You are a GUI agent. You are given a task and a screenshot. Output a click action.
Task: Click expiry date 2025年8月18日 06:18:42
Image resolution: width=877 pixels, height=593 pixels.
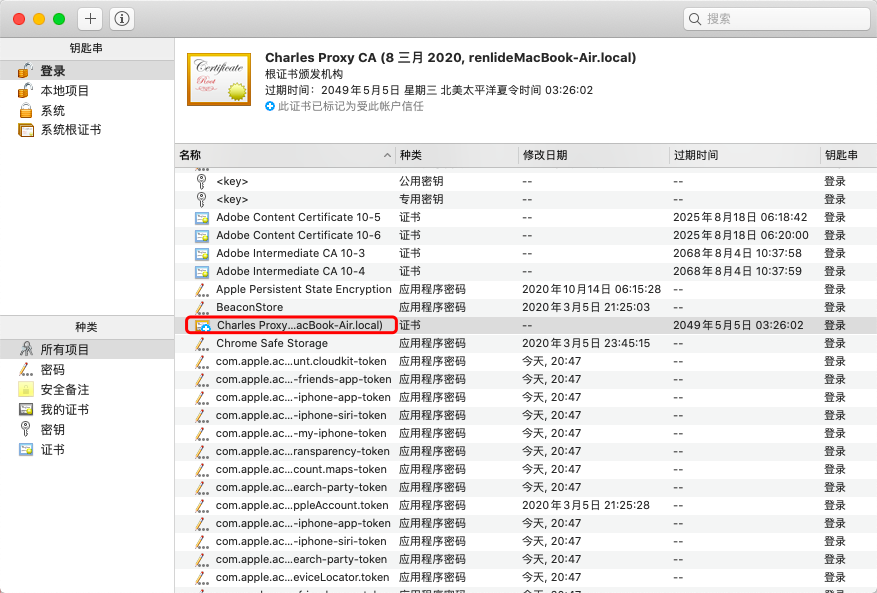click(x=740, y=217)
